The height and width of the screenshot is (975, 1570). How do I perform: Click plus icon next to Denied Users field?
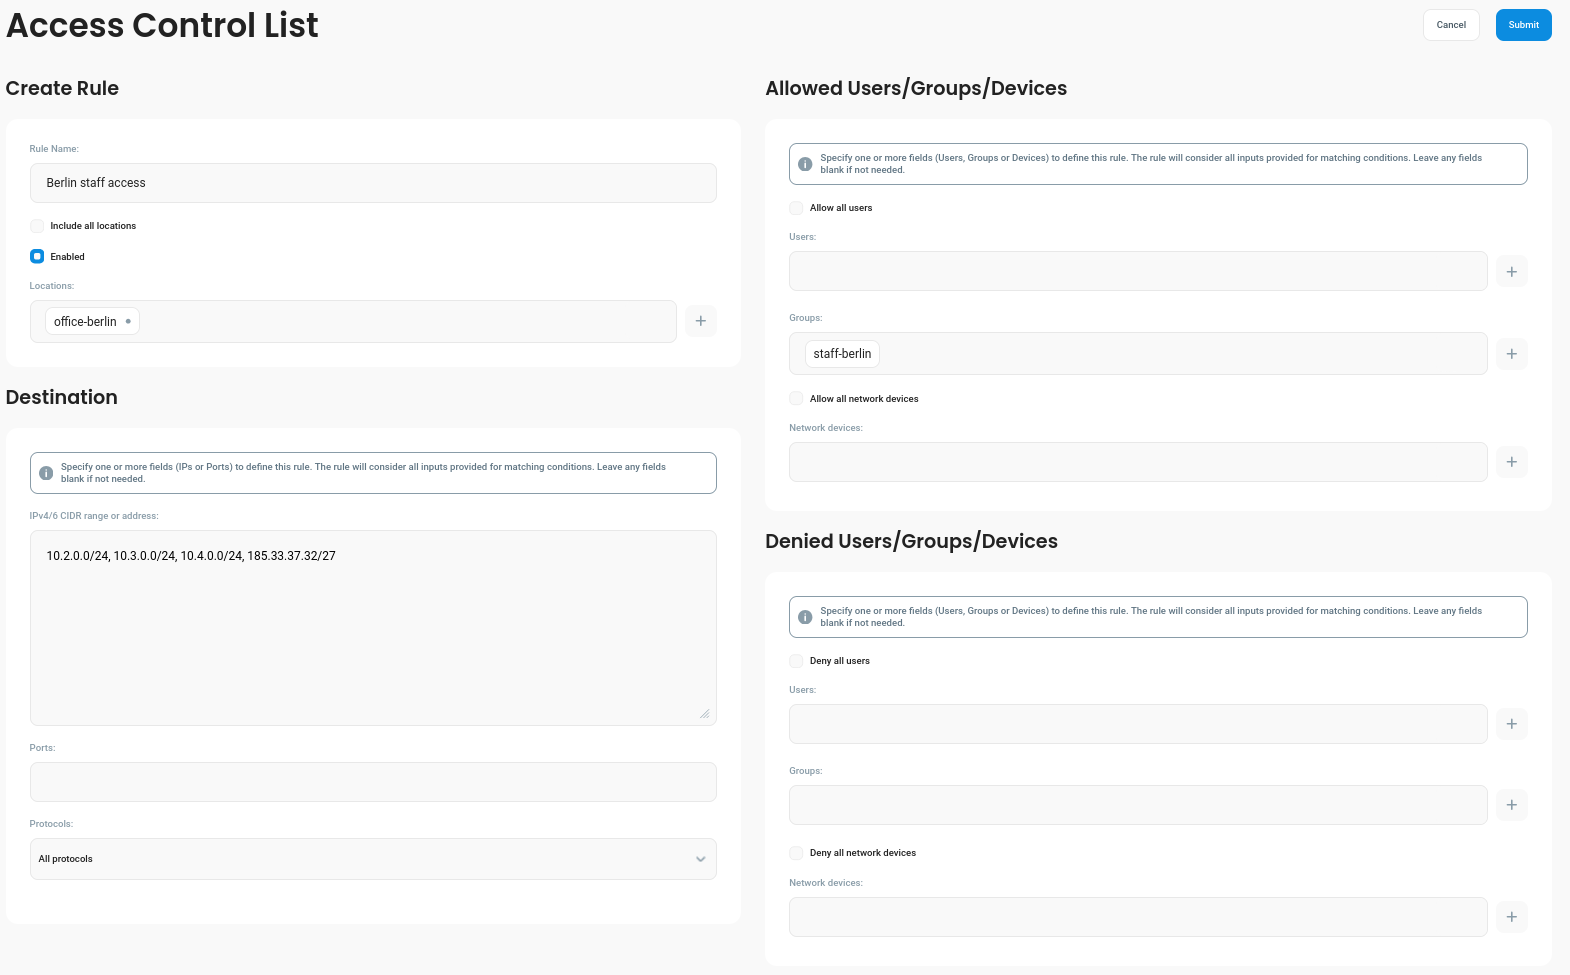coord(1511,724)
